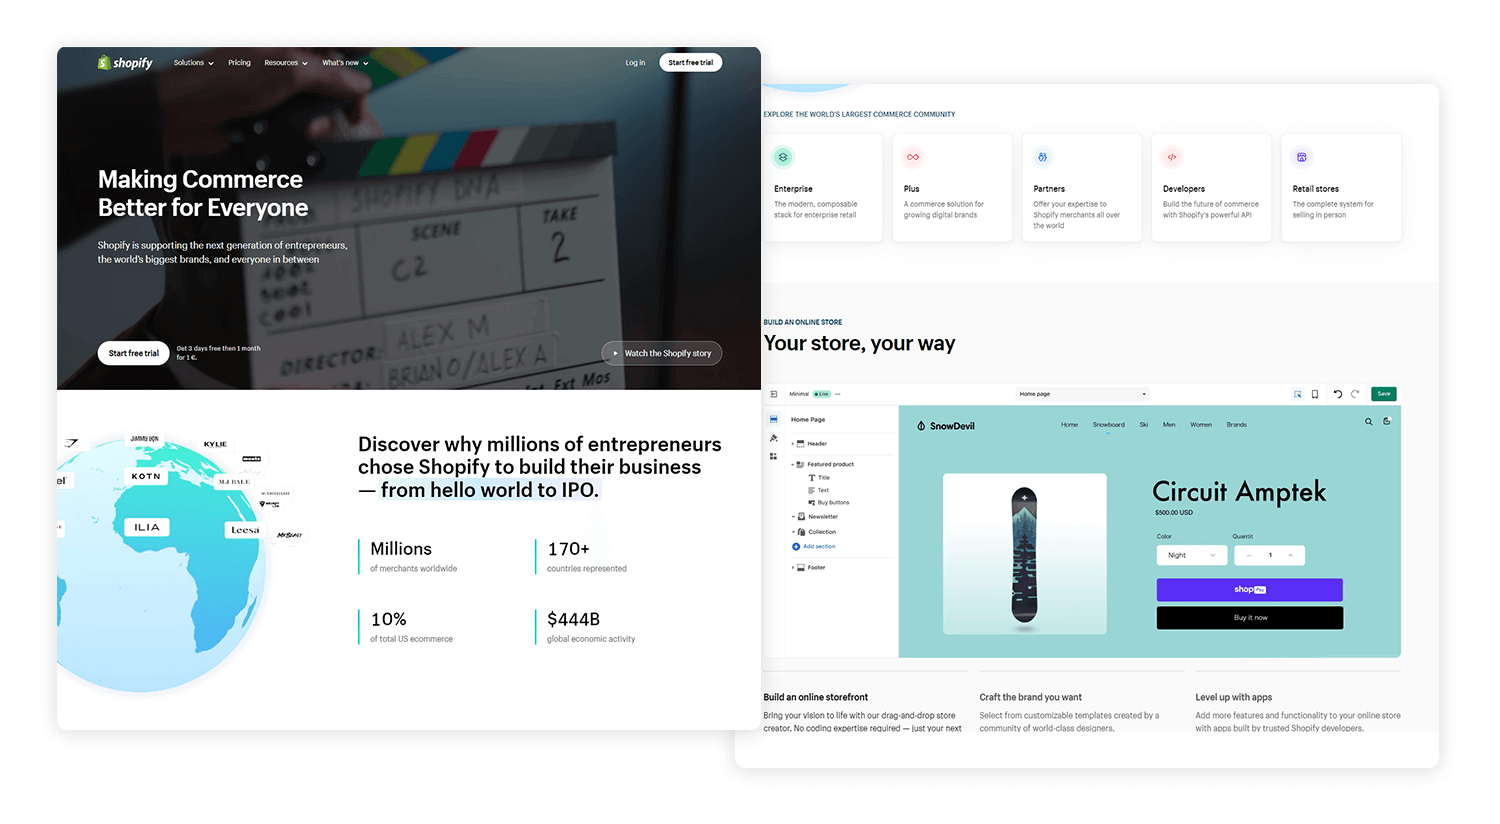Select the Brands menu item
Image resolution: width=1500 pixels, height=824 pixels.
tap(1237, 425)
